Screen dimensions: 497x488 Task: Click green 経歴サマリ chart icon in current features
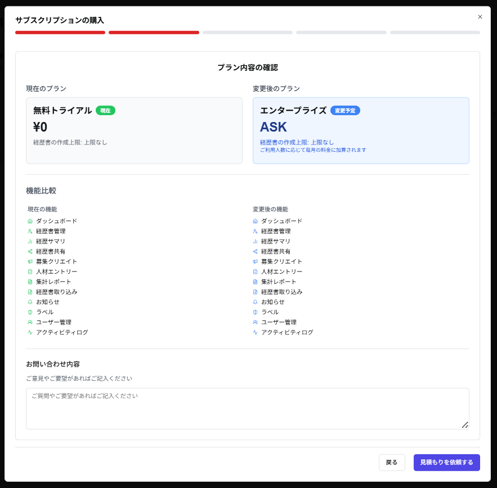30,241
